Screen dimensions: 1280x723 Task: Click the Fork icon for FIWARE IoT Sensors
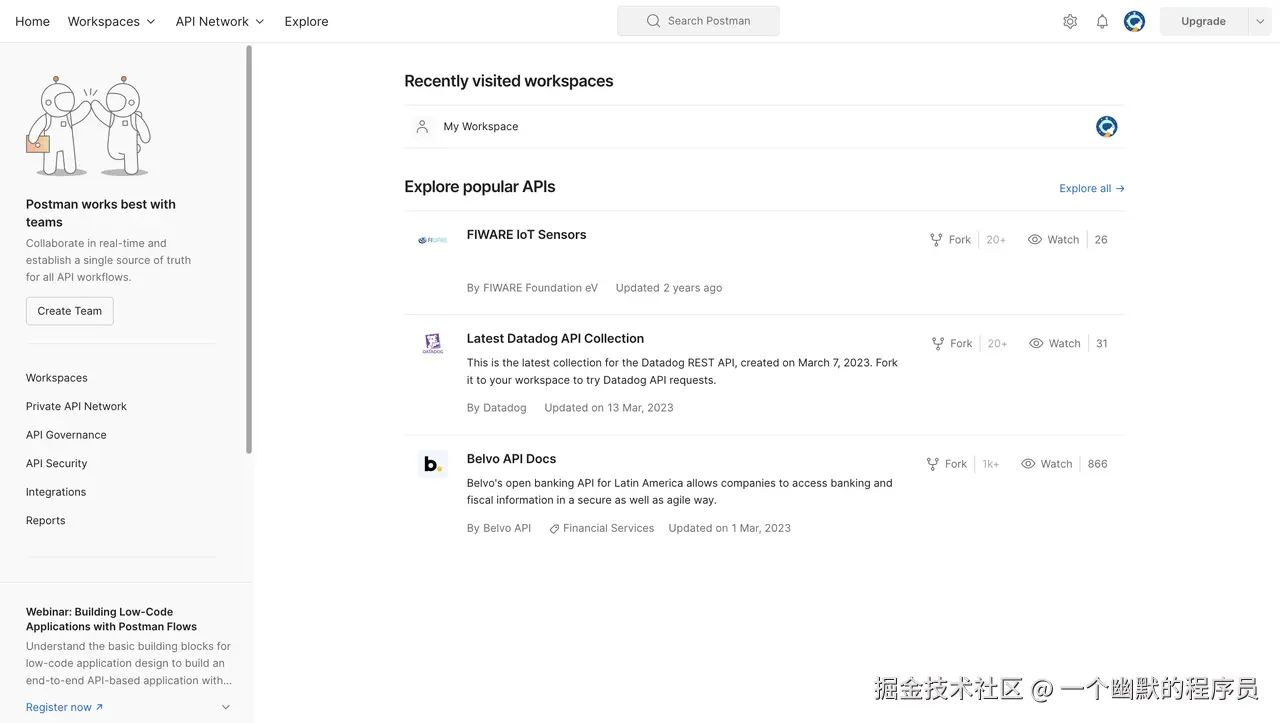coord(936,240)
